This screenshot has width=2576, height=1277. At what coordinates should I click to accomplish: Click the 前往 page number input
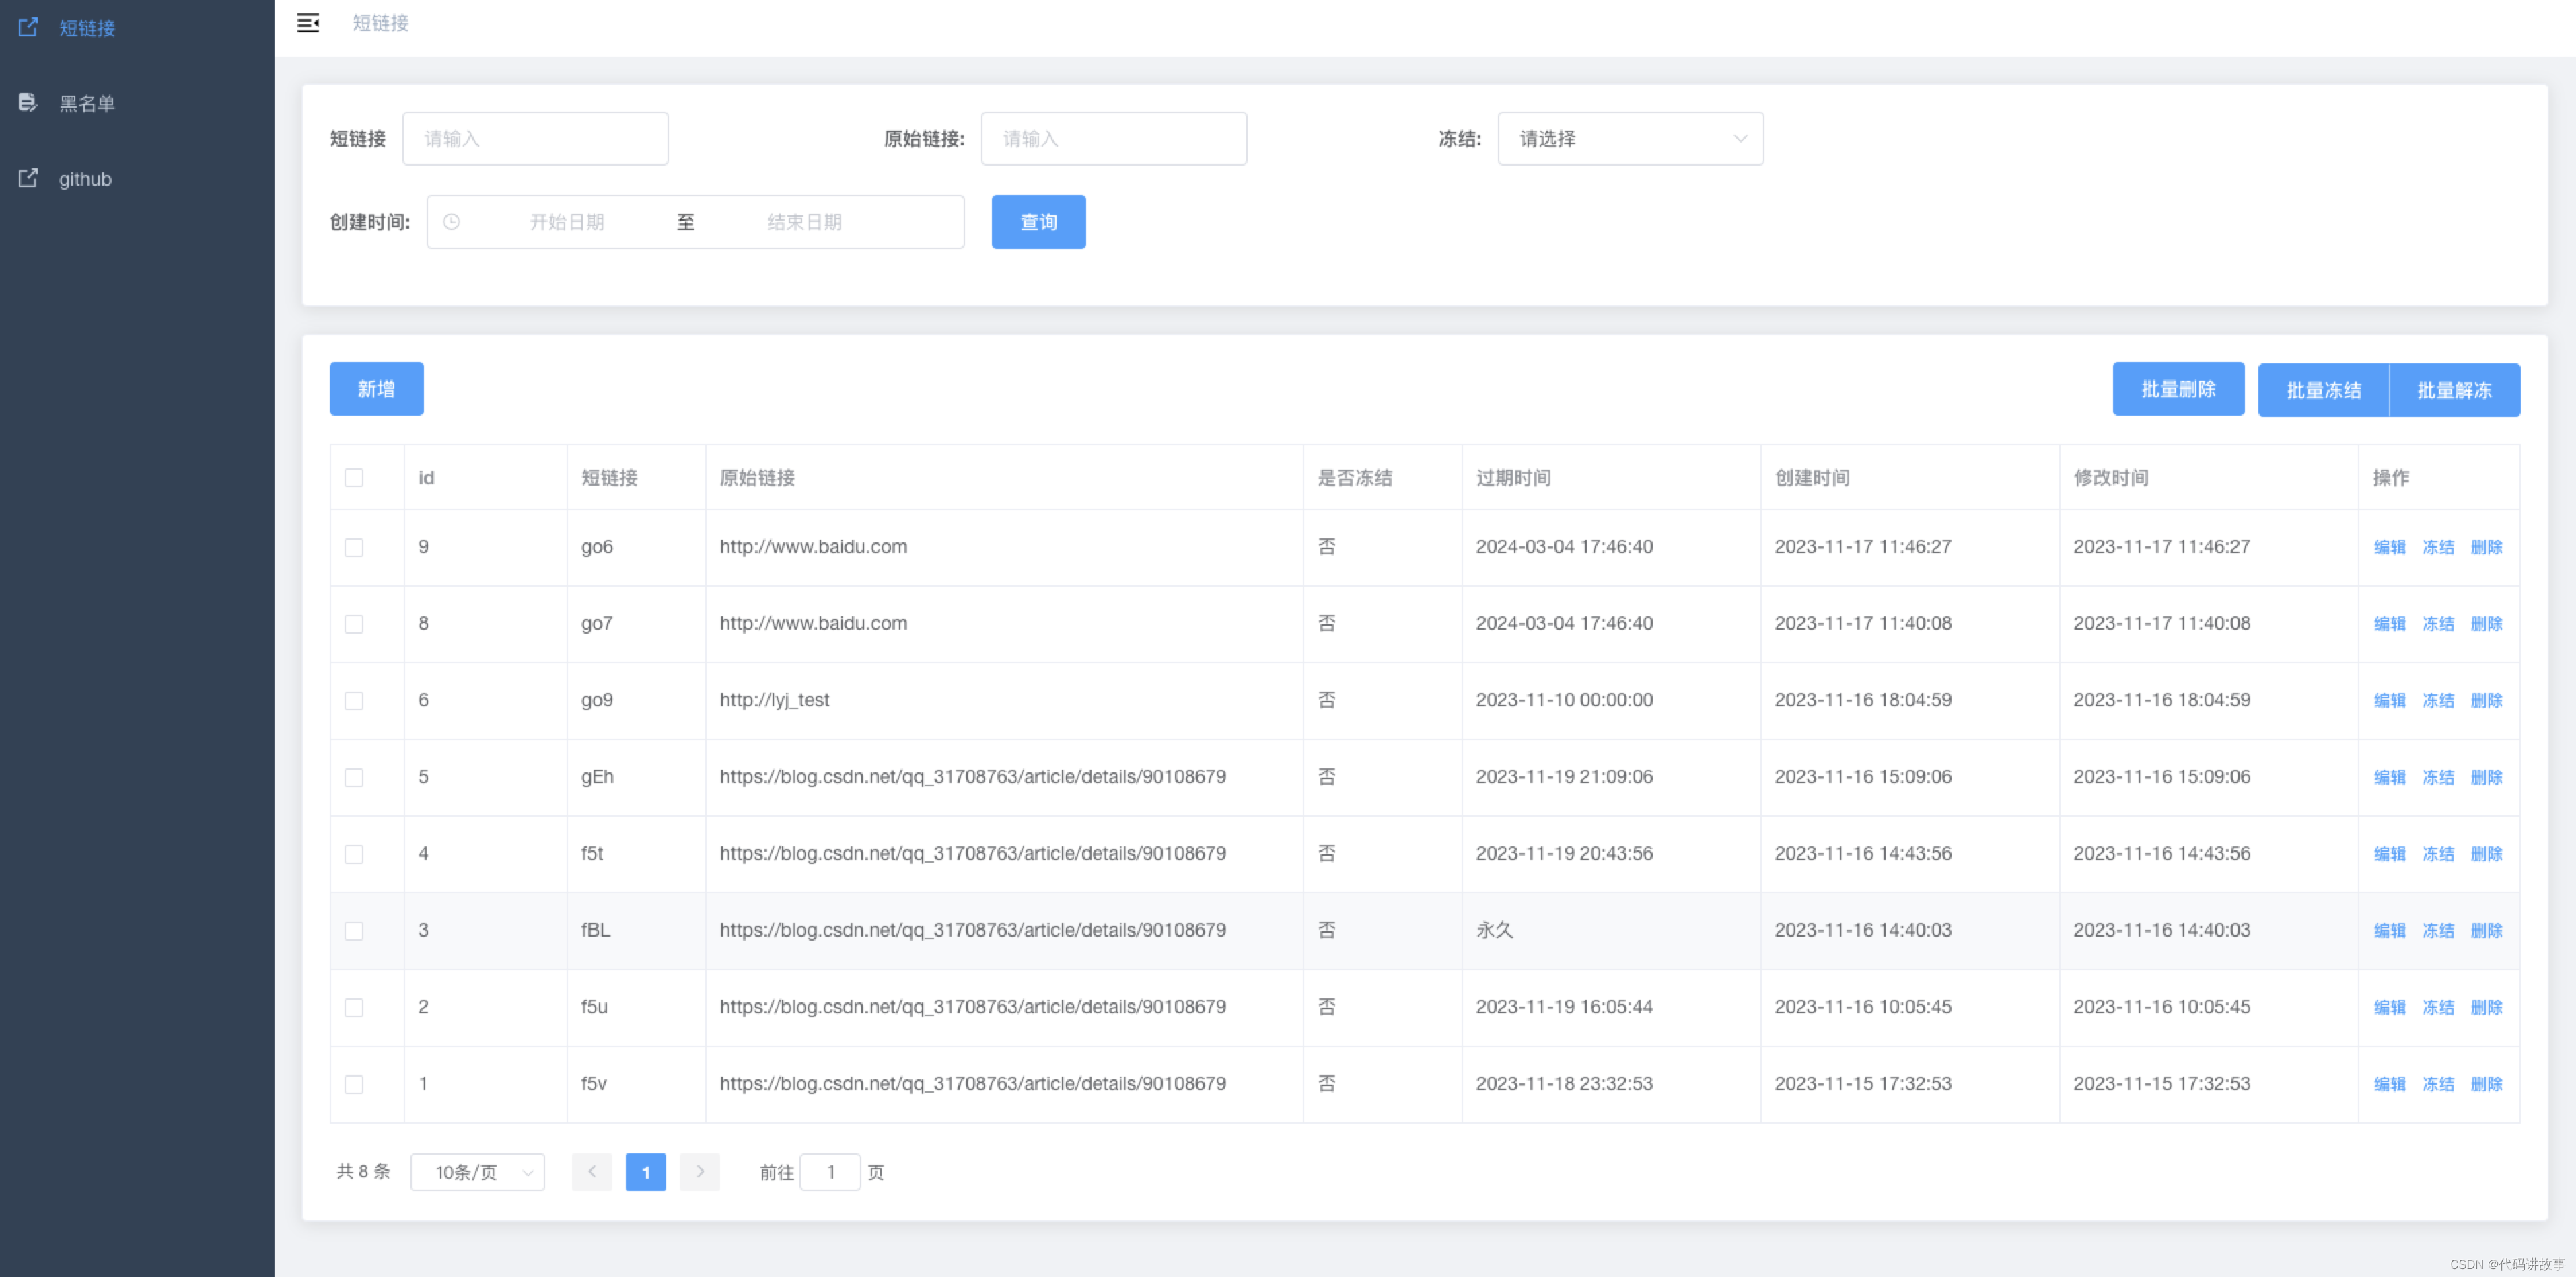[x=830, y=1172]
